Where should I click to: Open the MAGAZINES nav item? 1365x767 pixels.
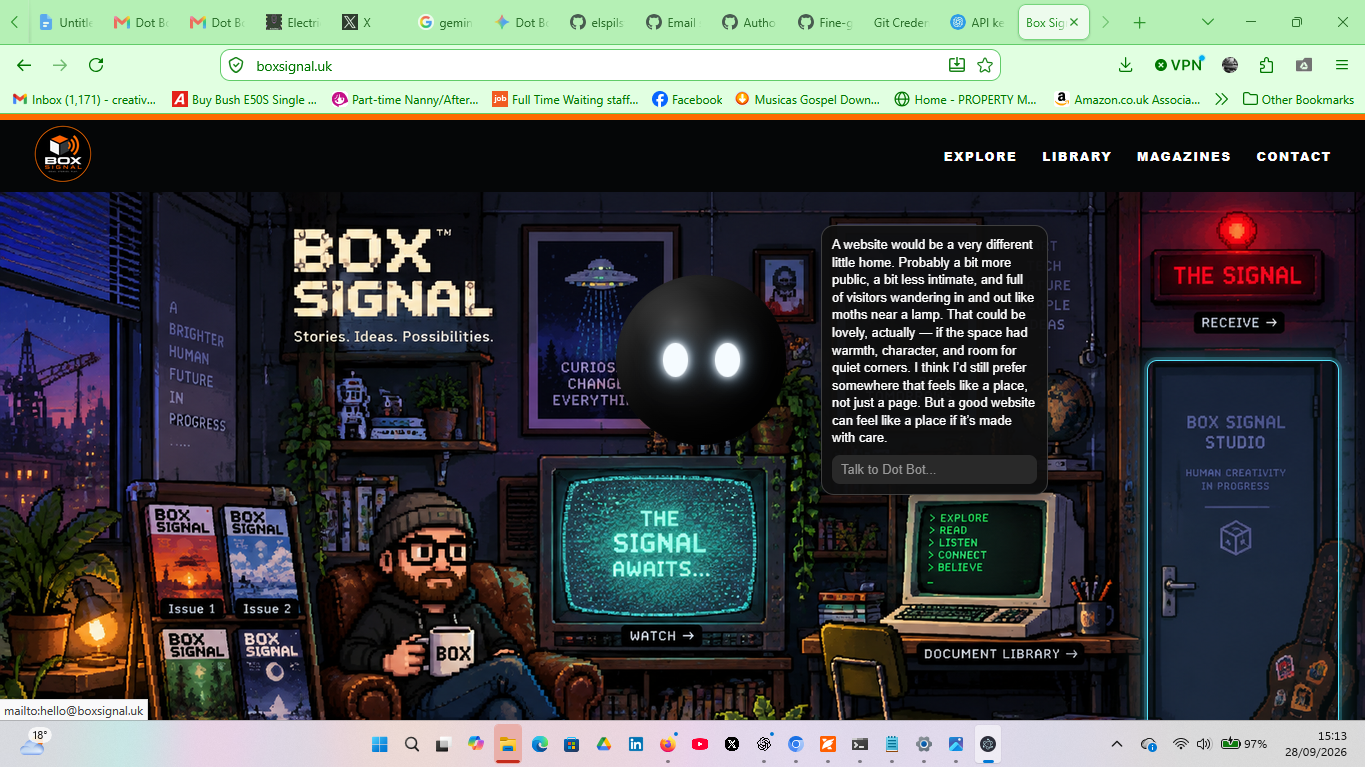click(x=1183, y=156)
